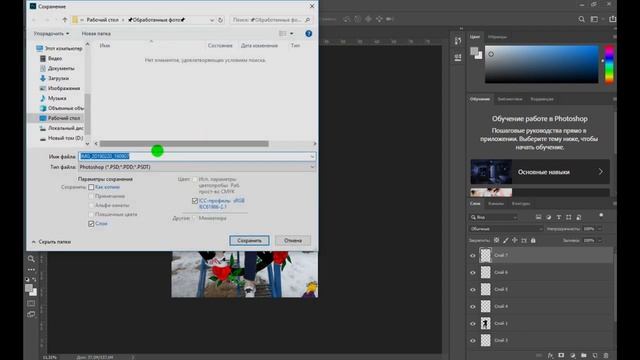Click quick mask mode icon in toolbar
The image size is (640, 360).
pyautogui.click(x=31, y=304)
